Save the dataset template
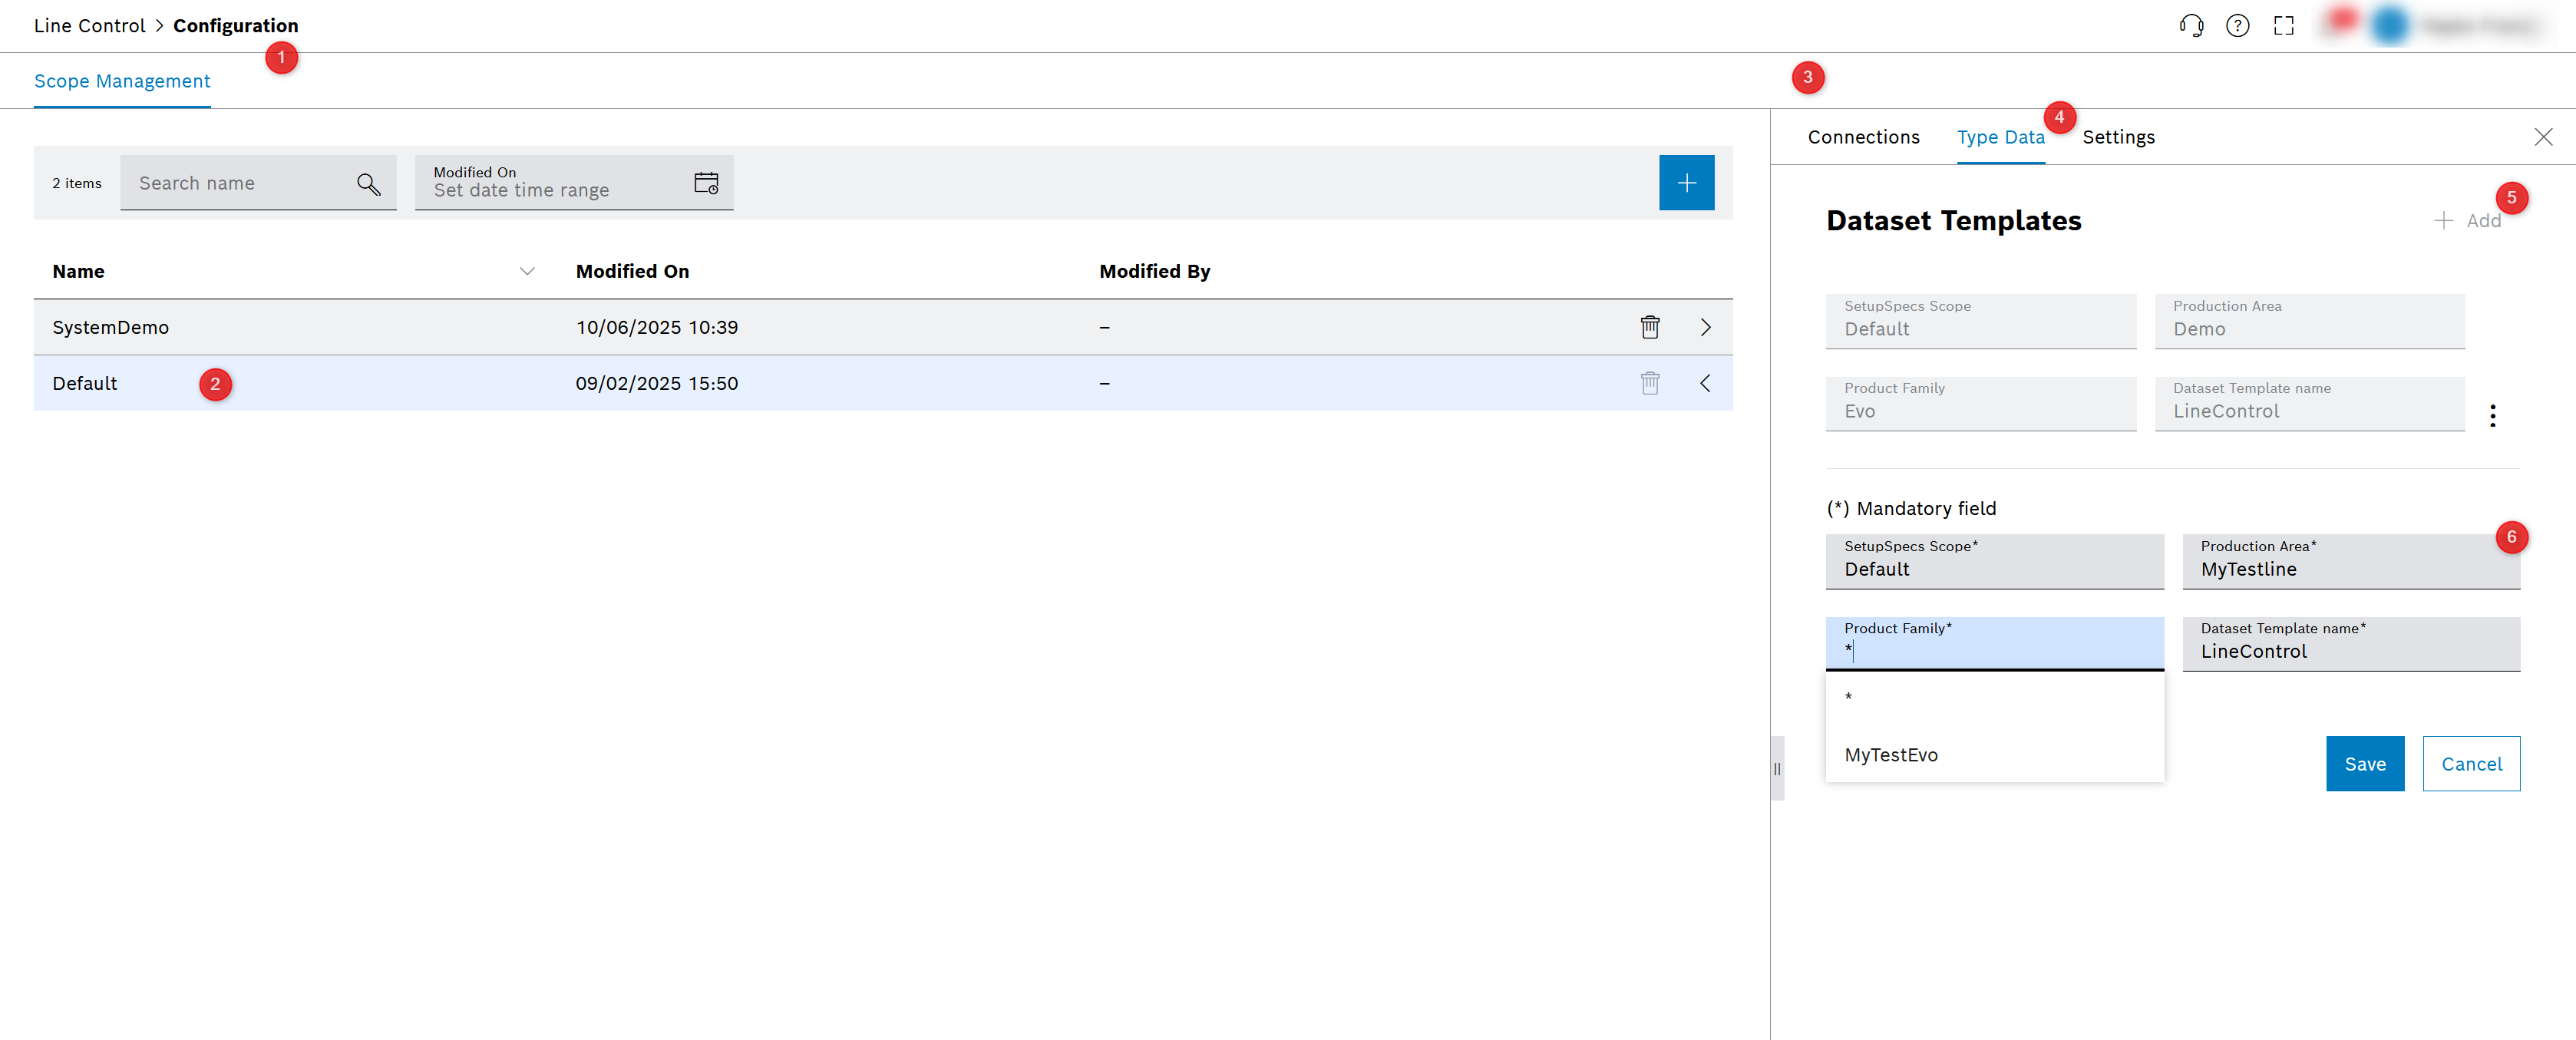This screenshot has width=2576, height=1040. 2364,763
